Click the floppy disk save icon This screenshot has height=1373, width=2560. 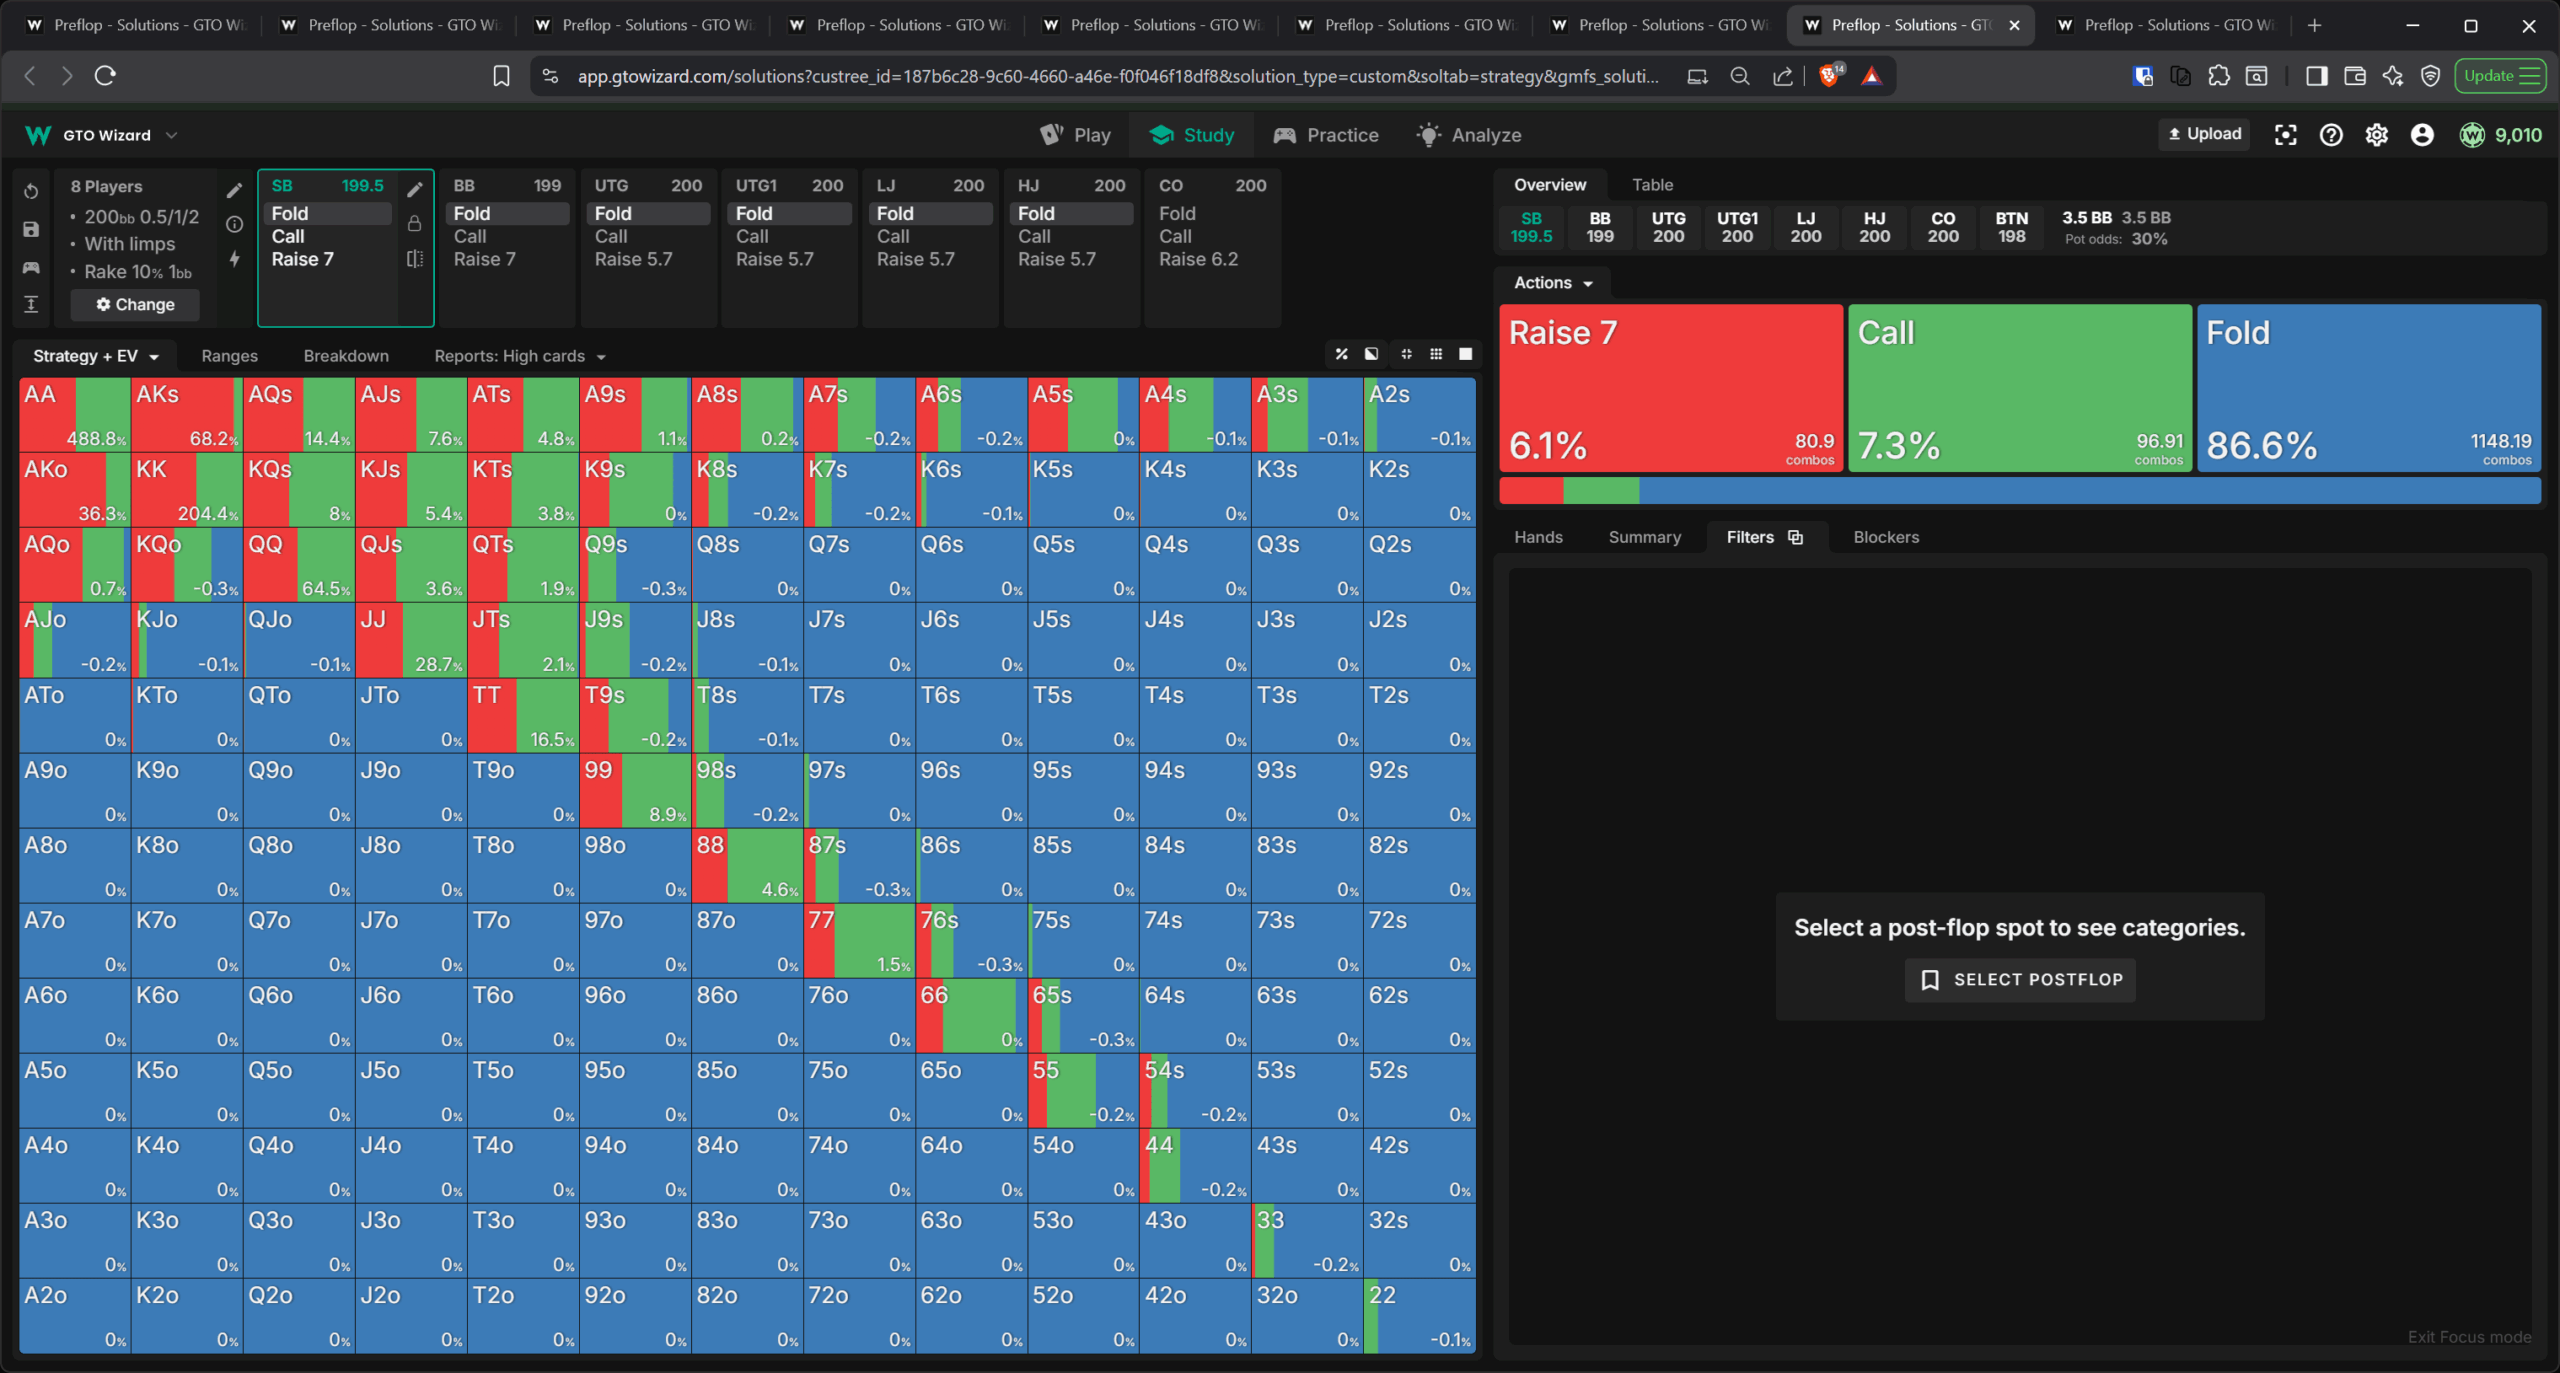coord(31,229)
